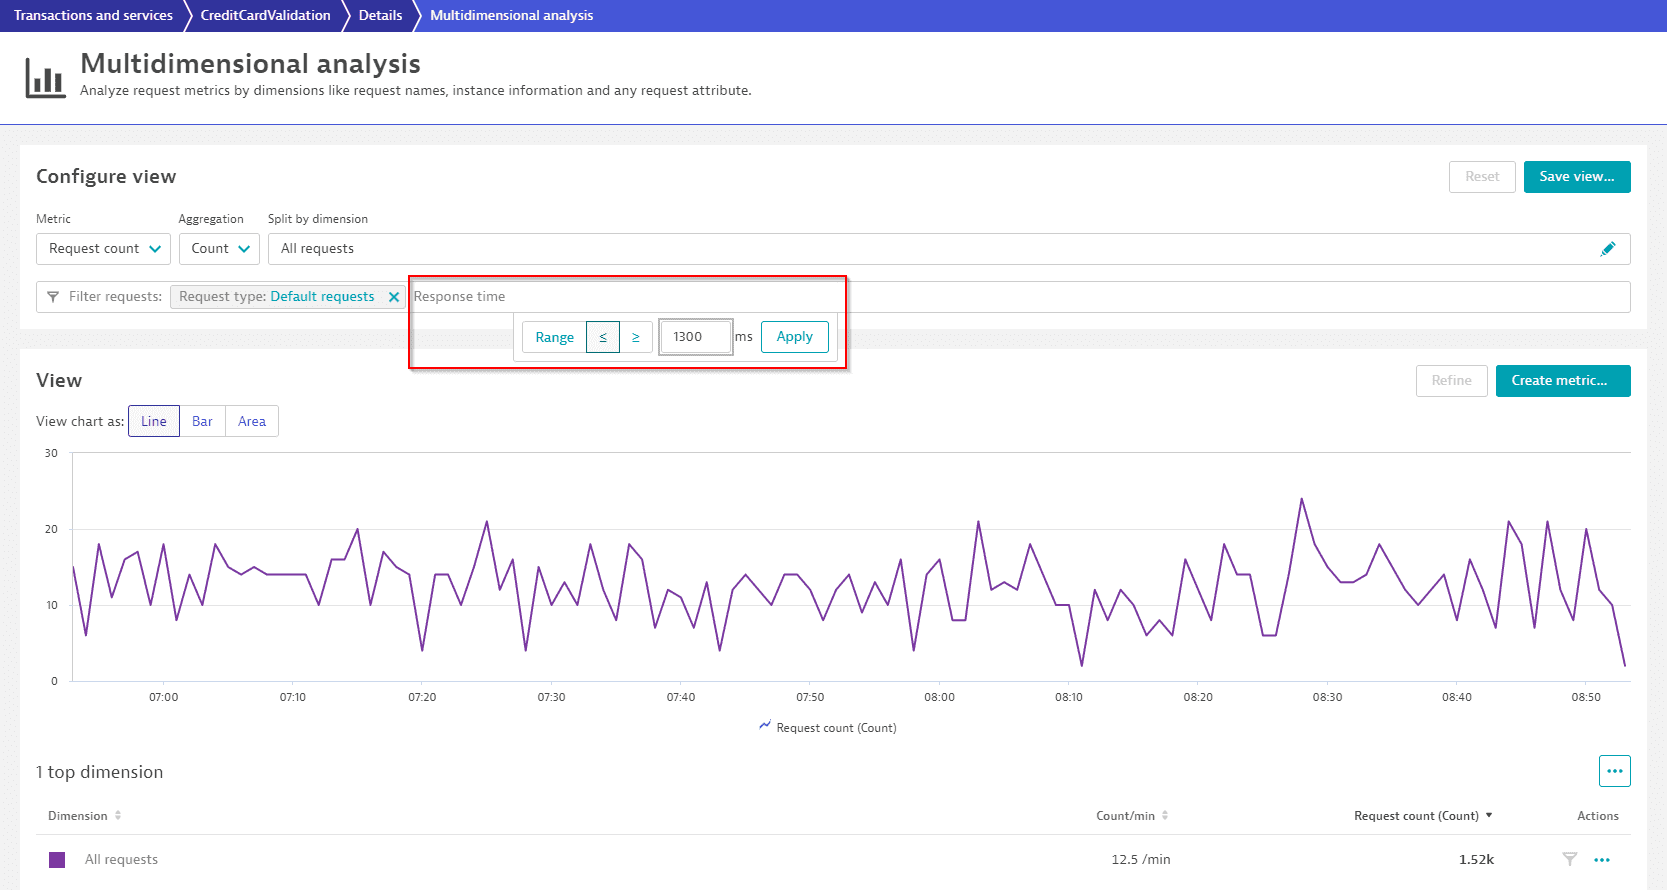
Task: Click the Save view button
Action: point(1576,177)
